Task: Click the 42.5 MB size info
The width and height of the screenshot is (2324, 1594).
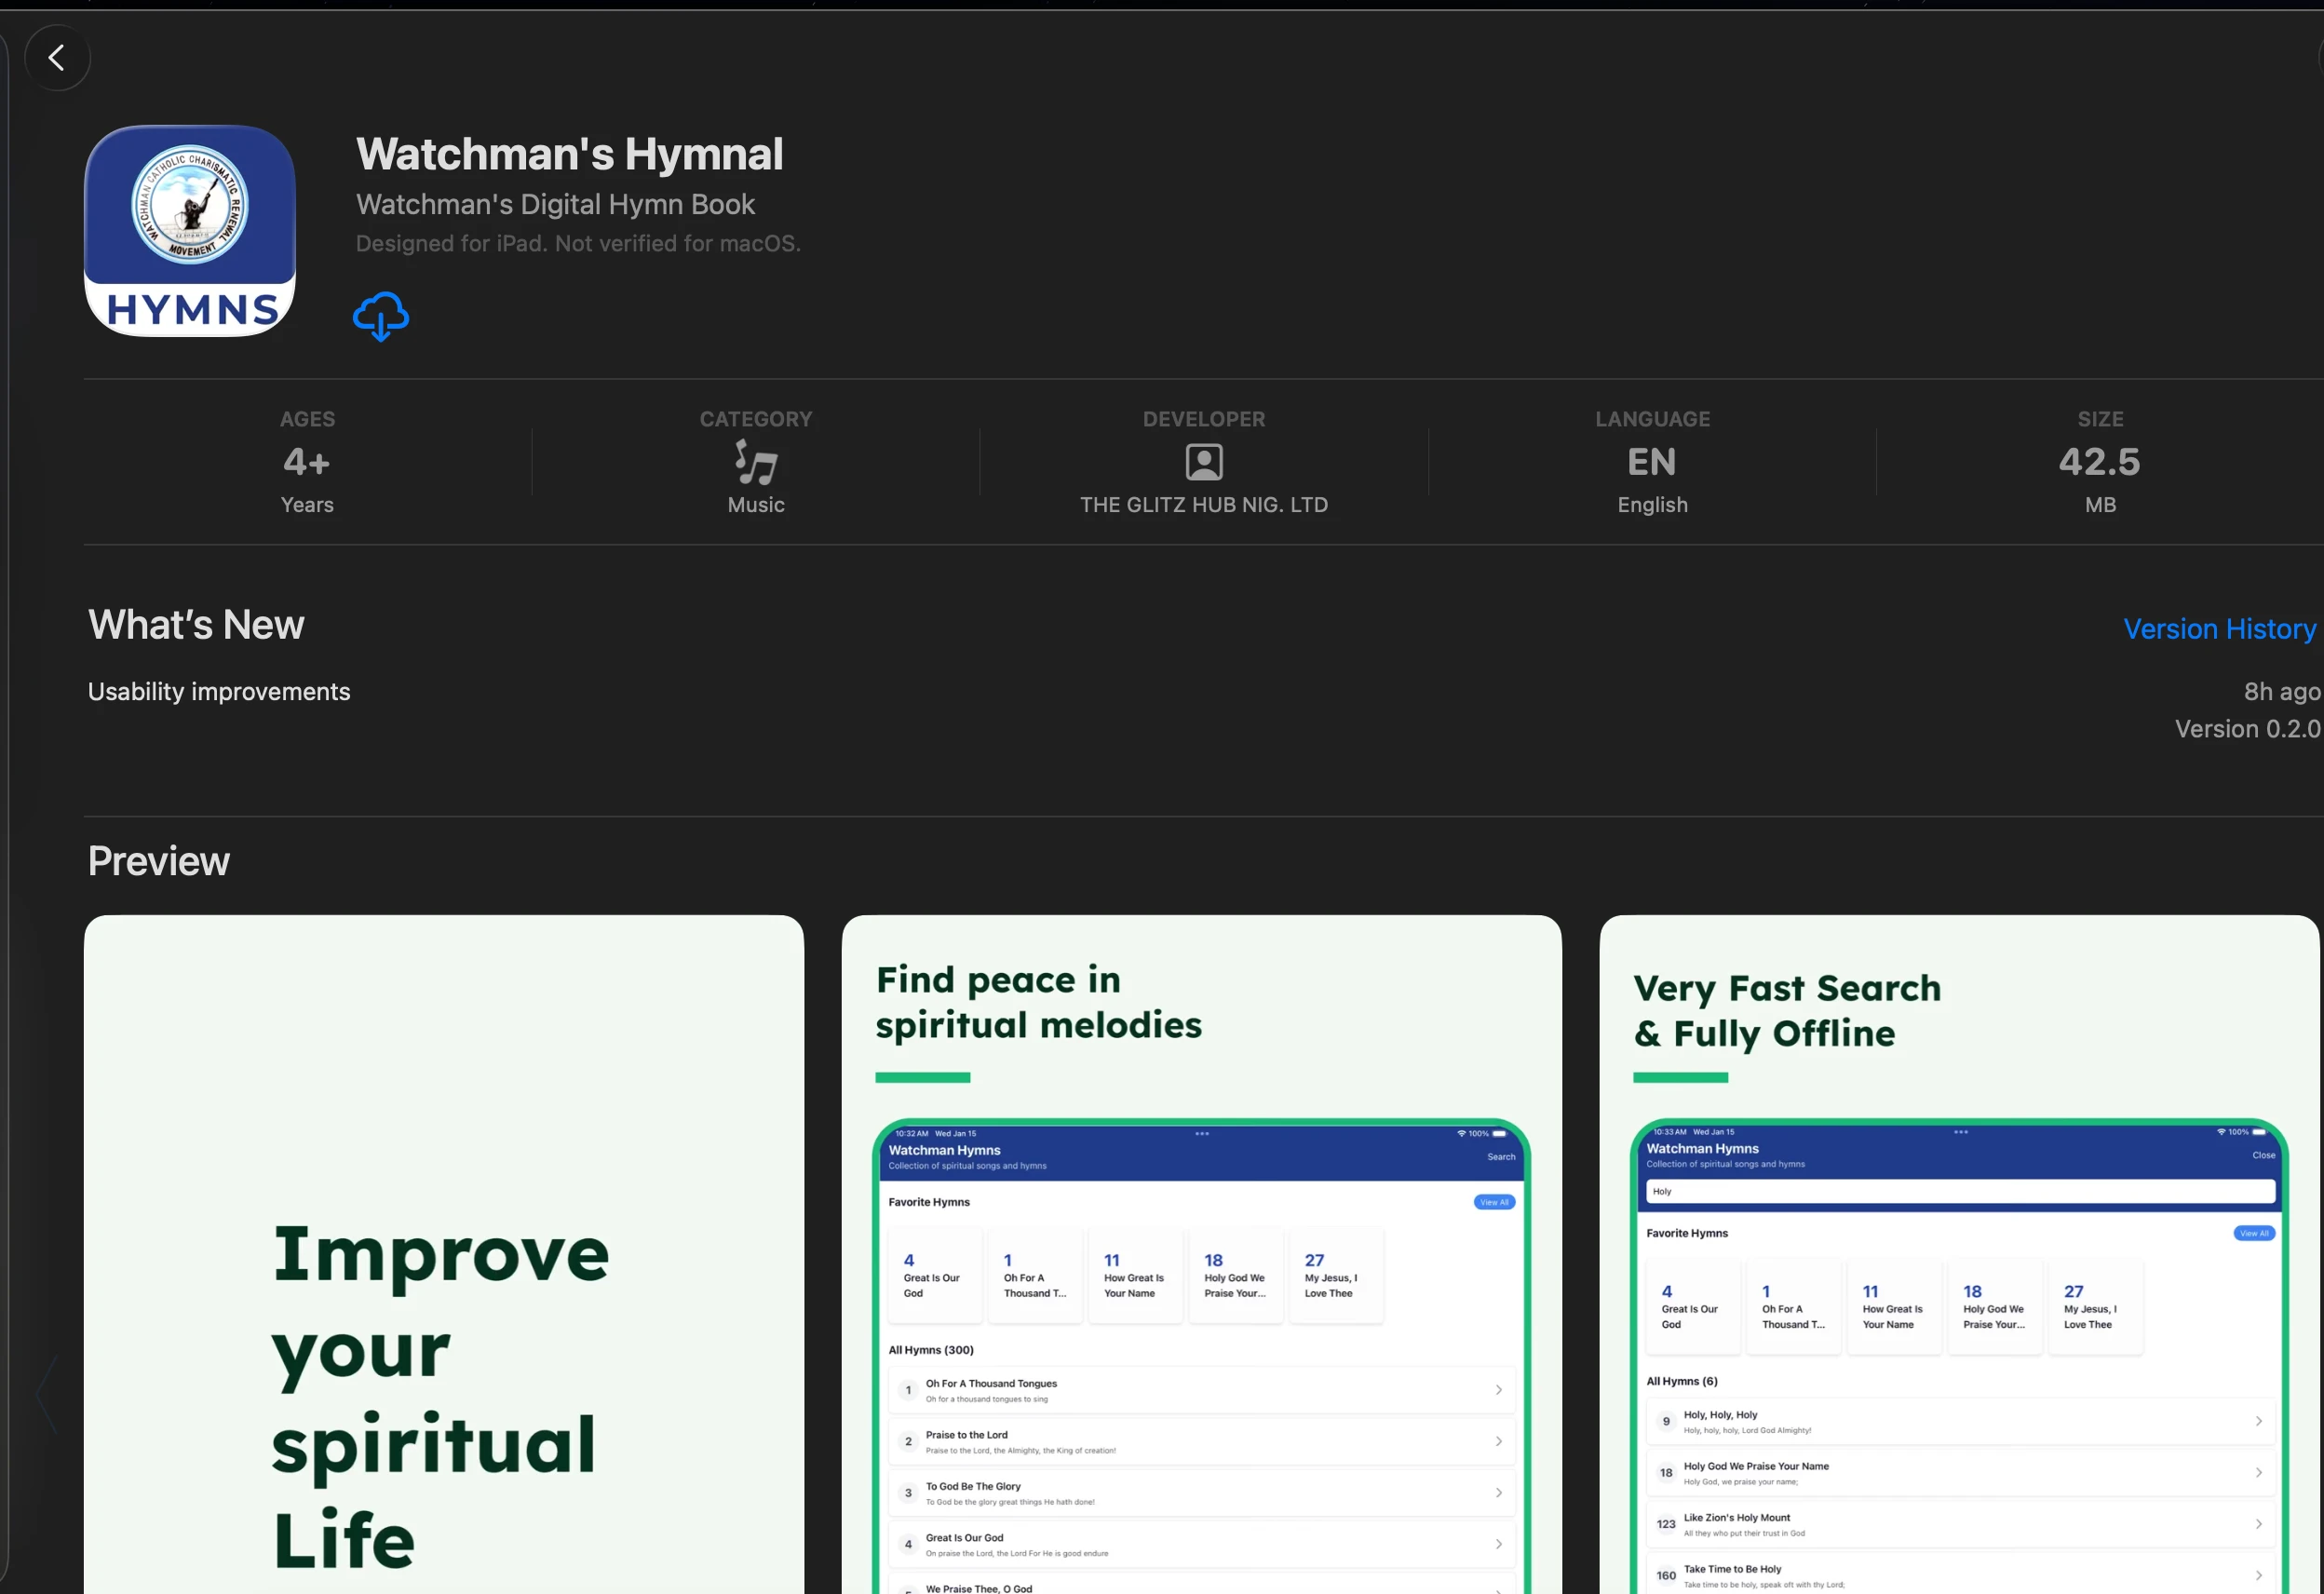Action: (2099, 462)
